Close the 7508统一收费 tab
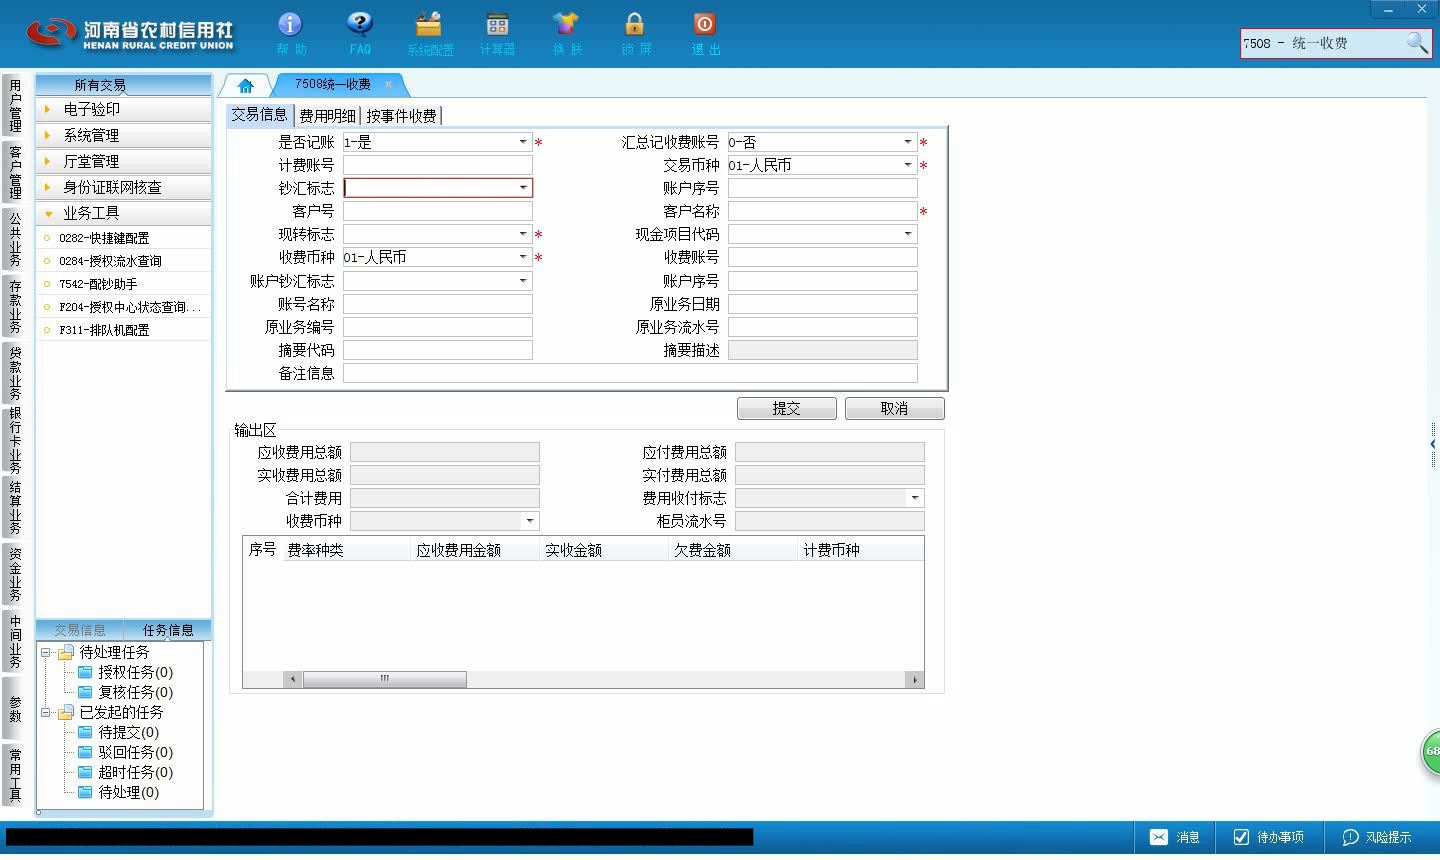The image size is (1440, 860). click(388, 85)
